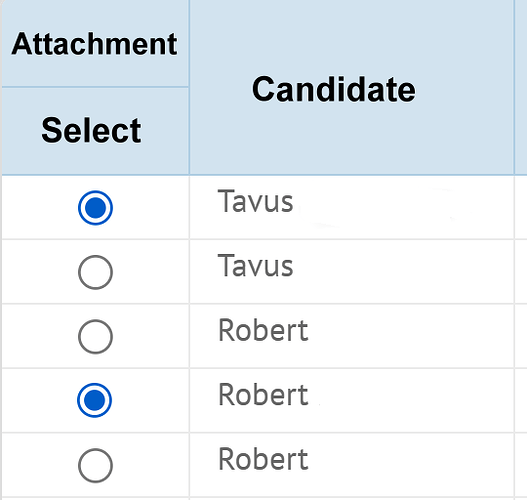Click the Tavus name in the first row

pyautogui.click(x=255, y=201)
